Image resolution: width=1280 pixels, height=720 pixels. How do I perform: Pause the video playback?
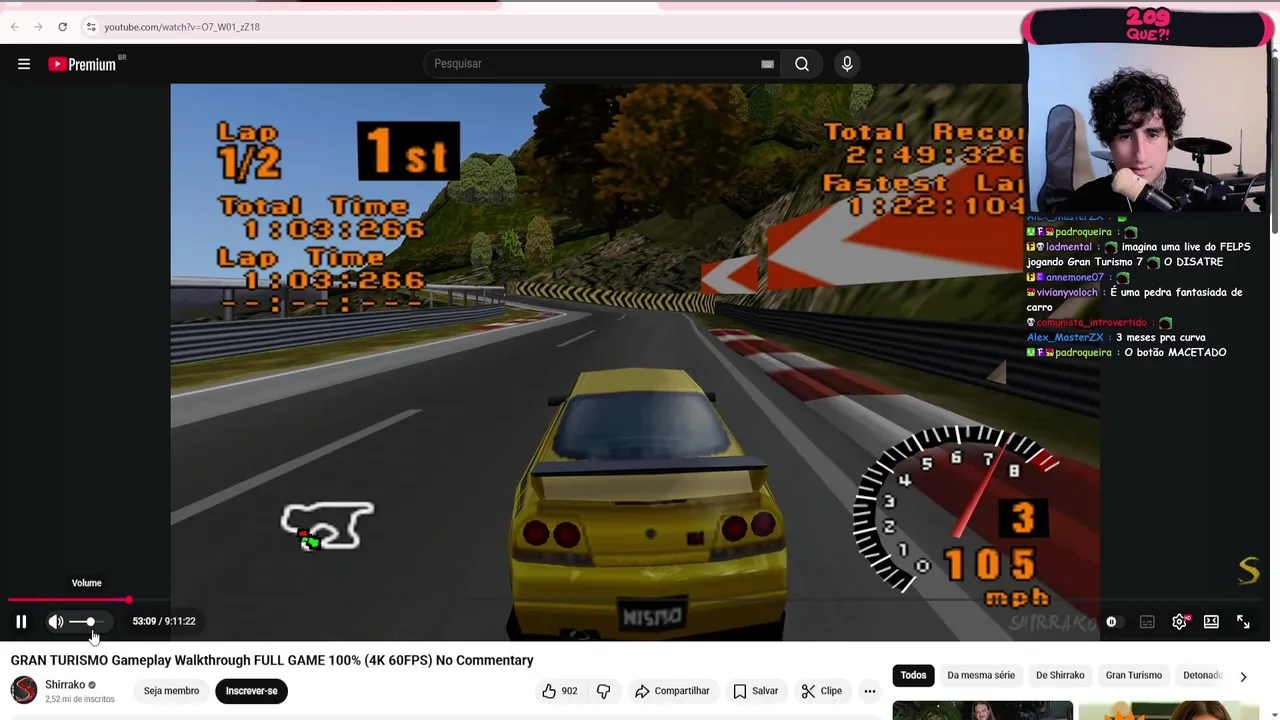tap(21, 622)
